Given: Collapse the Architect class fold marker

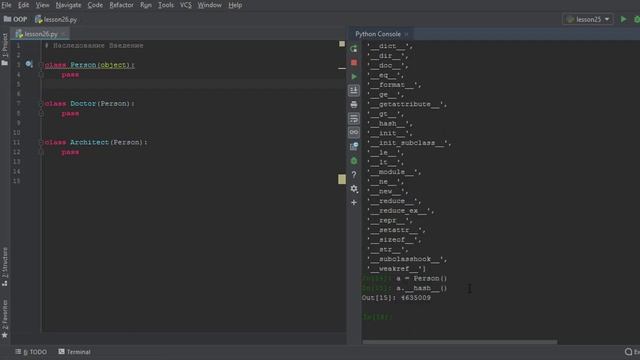Looking at the screenshot, I should pyautogui.click(x=41, y=142).
